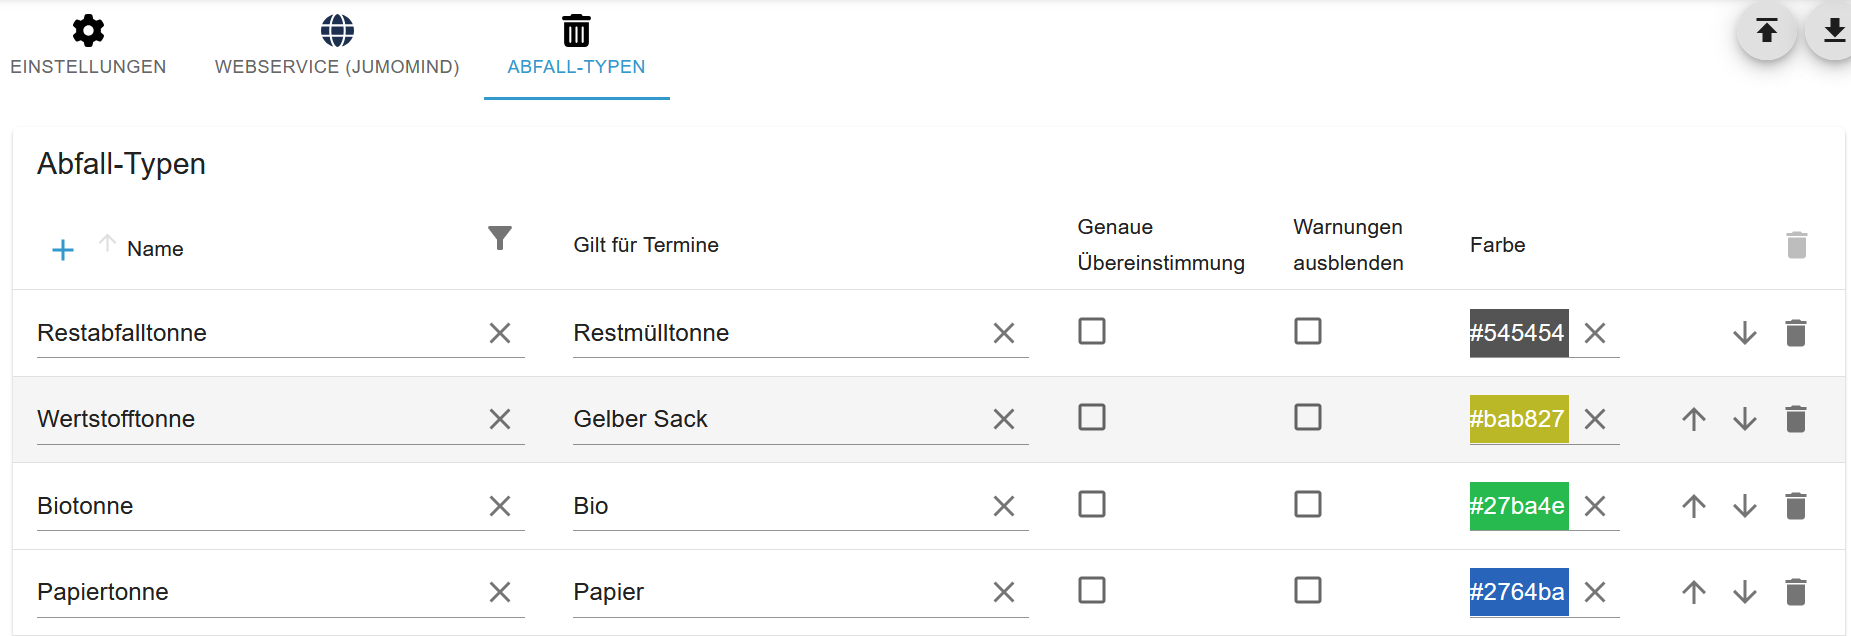Open the Einstellungen tab
This screenshot has height=636, width=1851.
(x=88, y=47)
